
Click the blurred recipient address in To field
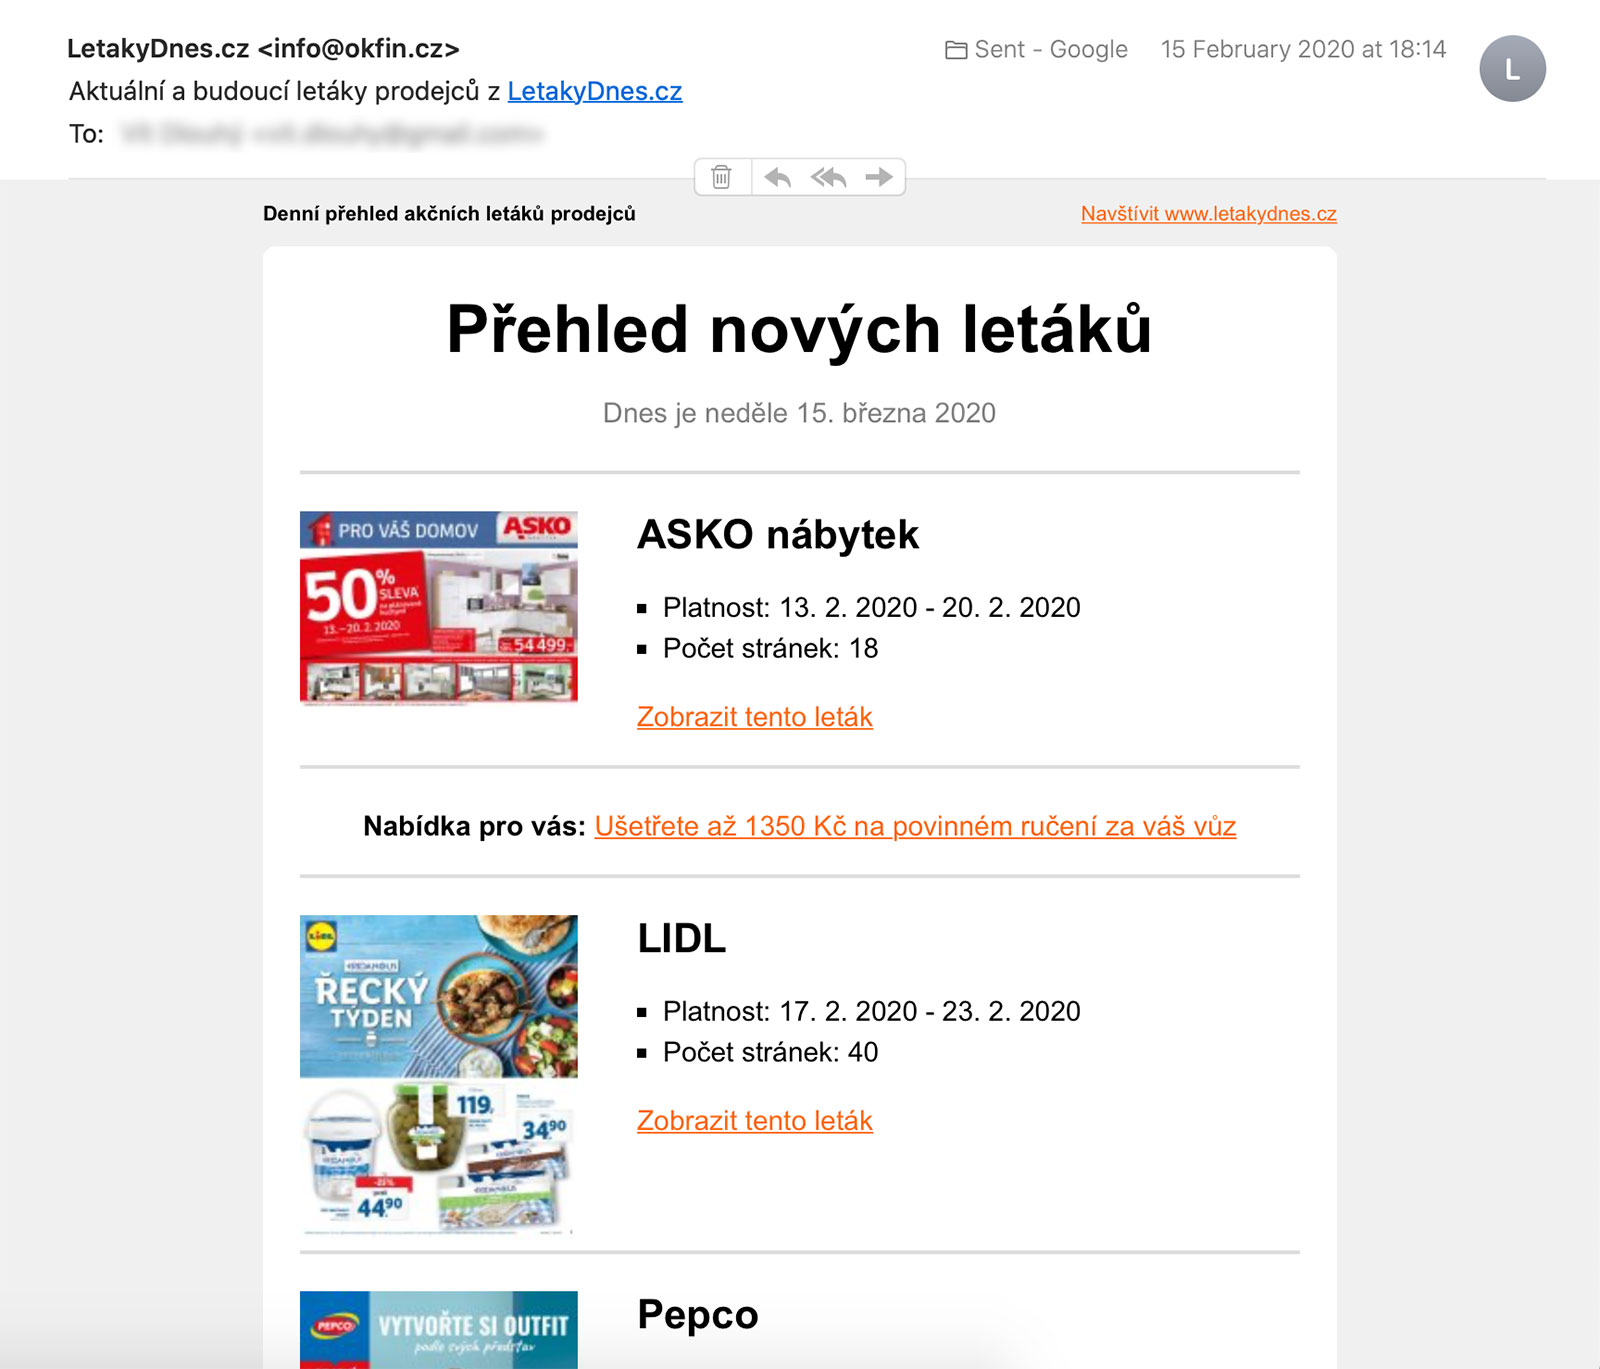coord(331,134)
